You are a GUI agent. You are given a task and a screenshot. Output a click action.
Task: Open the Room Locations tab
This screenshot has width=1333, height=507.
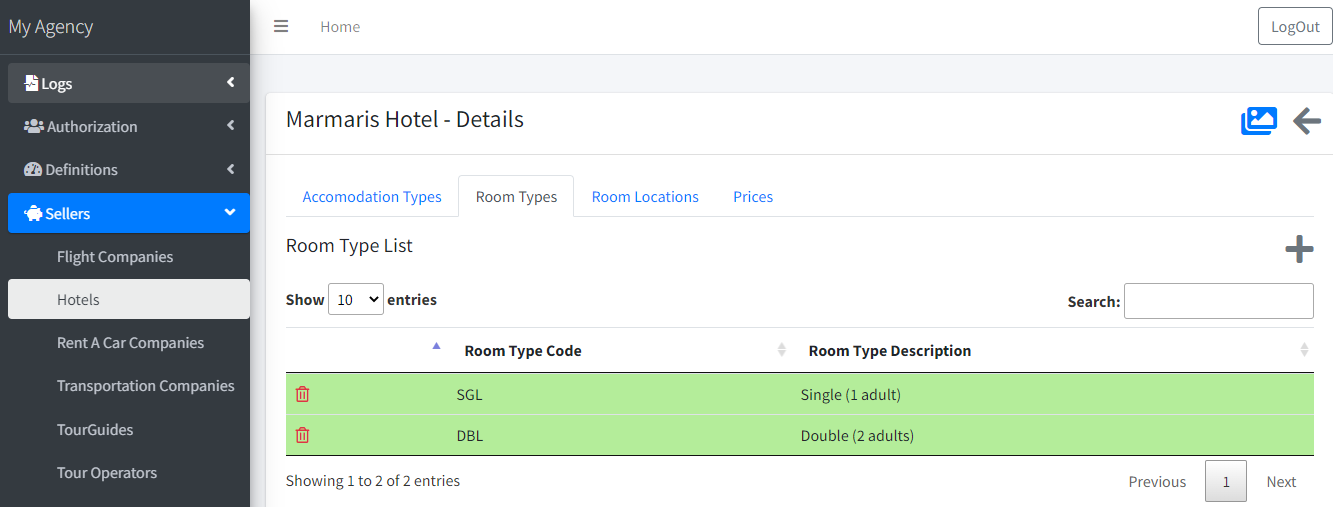(x=644, y=197)
